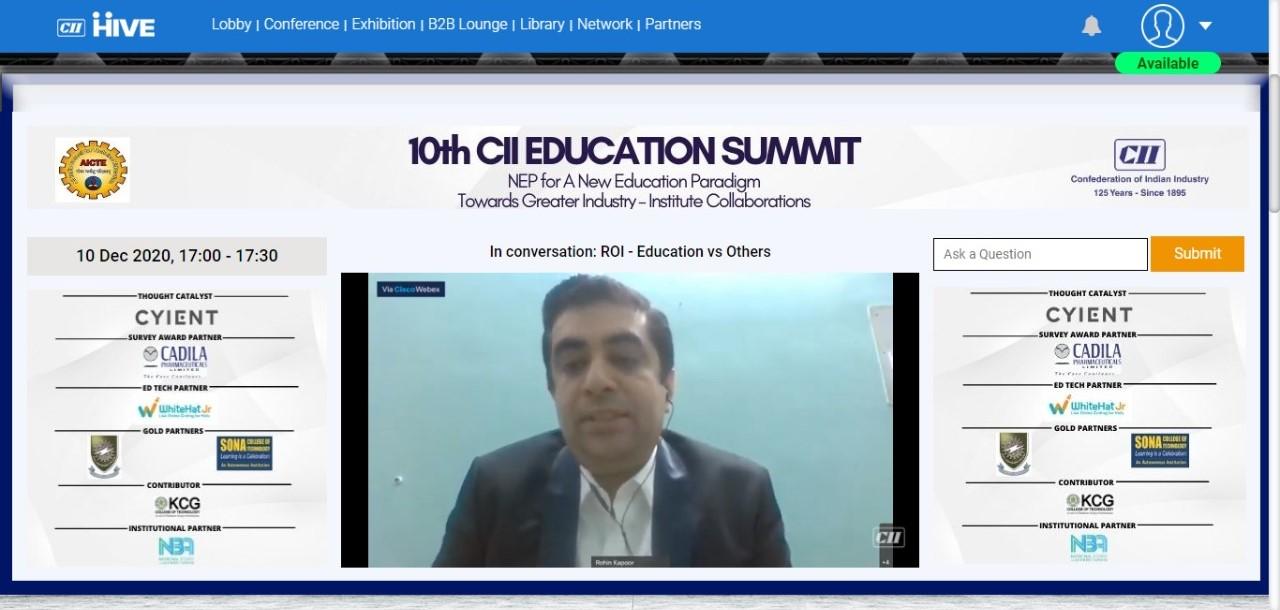The width and height of the screenshot is (1280, 610).
Task: Click the Sona College logo in the right panel
Action: pos(1160,450)
